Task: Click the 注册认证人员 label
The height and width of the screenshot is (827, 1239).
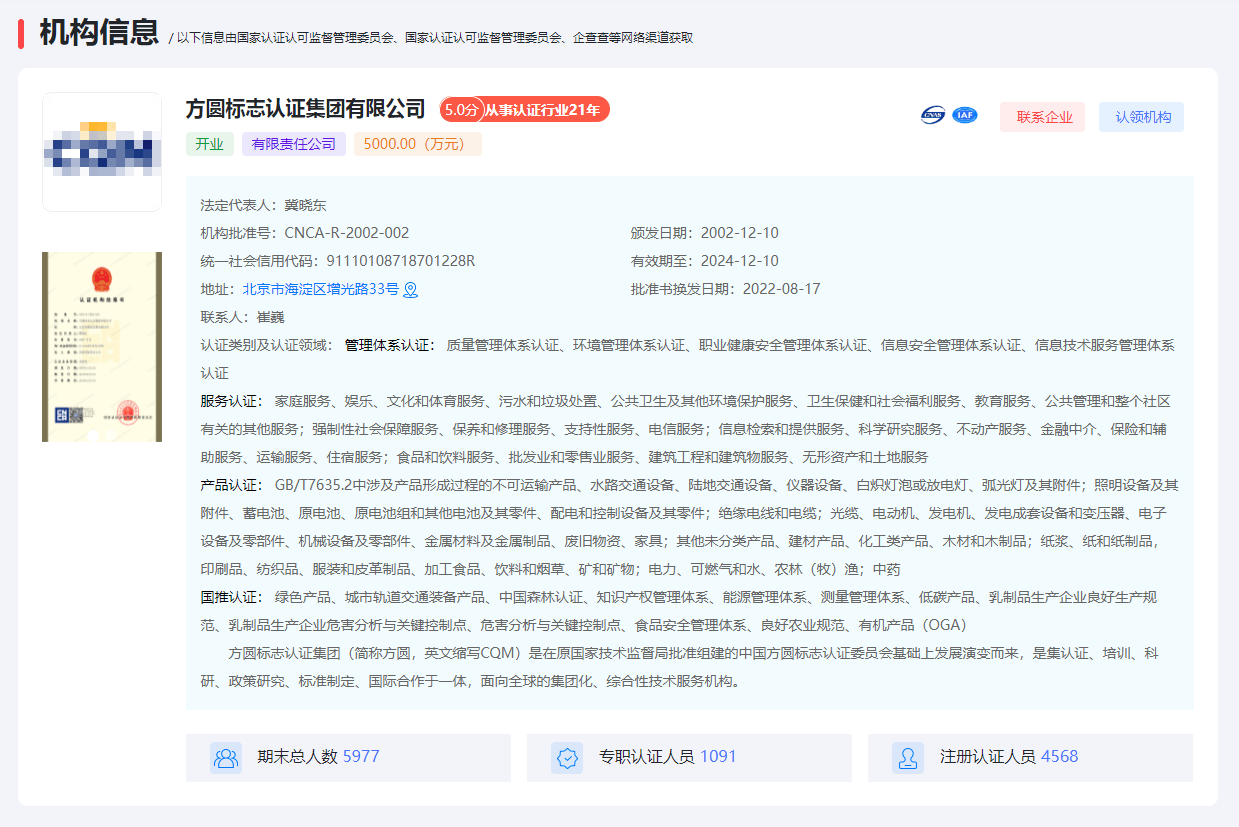Action: tap(987, 757)
